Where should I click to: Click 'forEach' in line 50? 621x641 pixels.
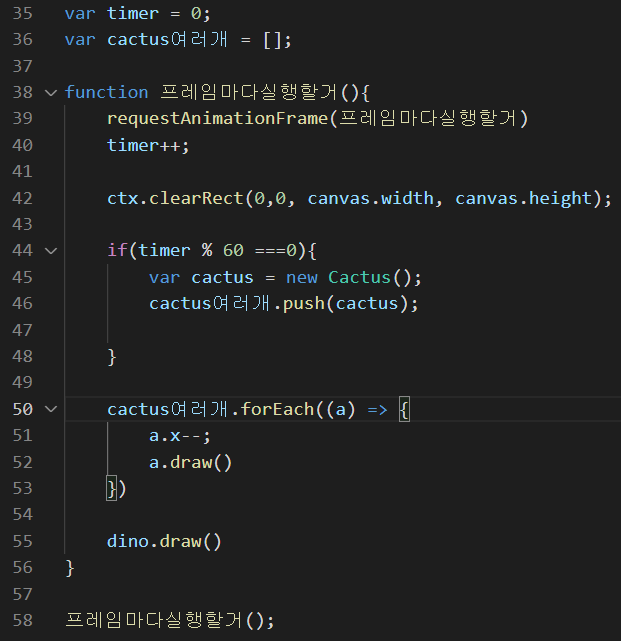coord(277,409)
